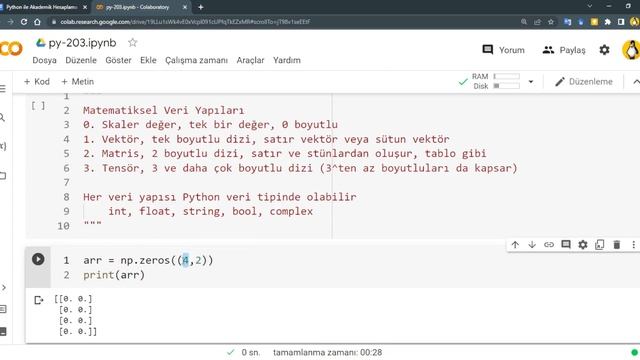Run the np.zeros code cell
The height and width of the screenshot is (360, 640).
pyautogui.click(x=38, y=259)
